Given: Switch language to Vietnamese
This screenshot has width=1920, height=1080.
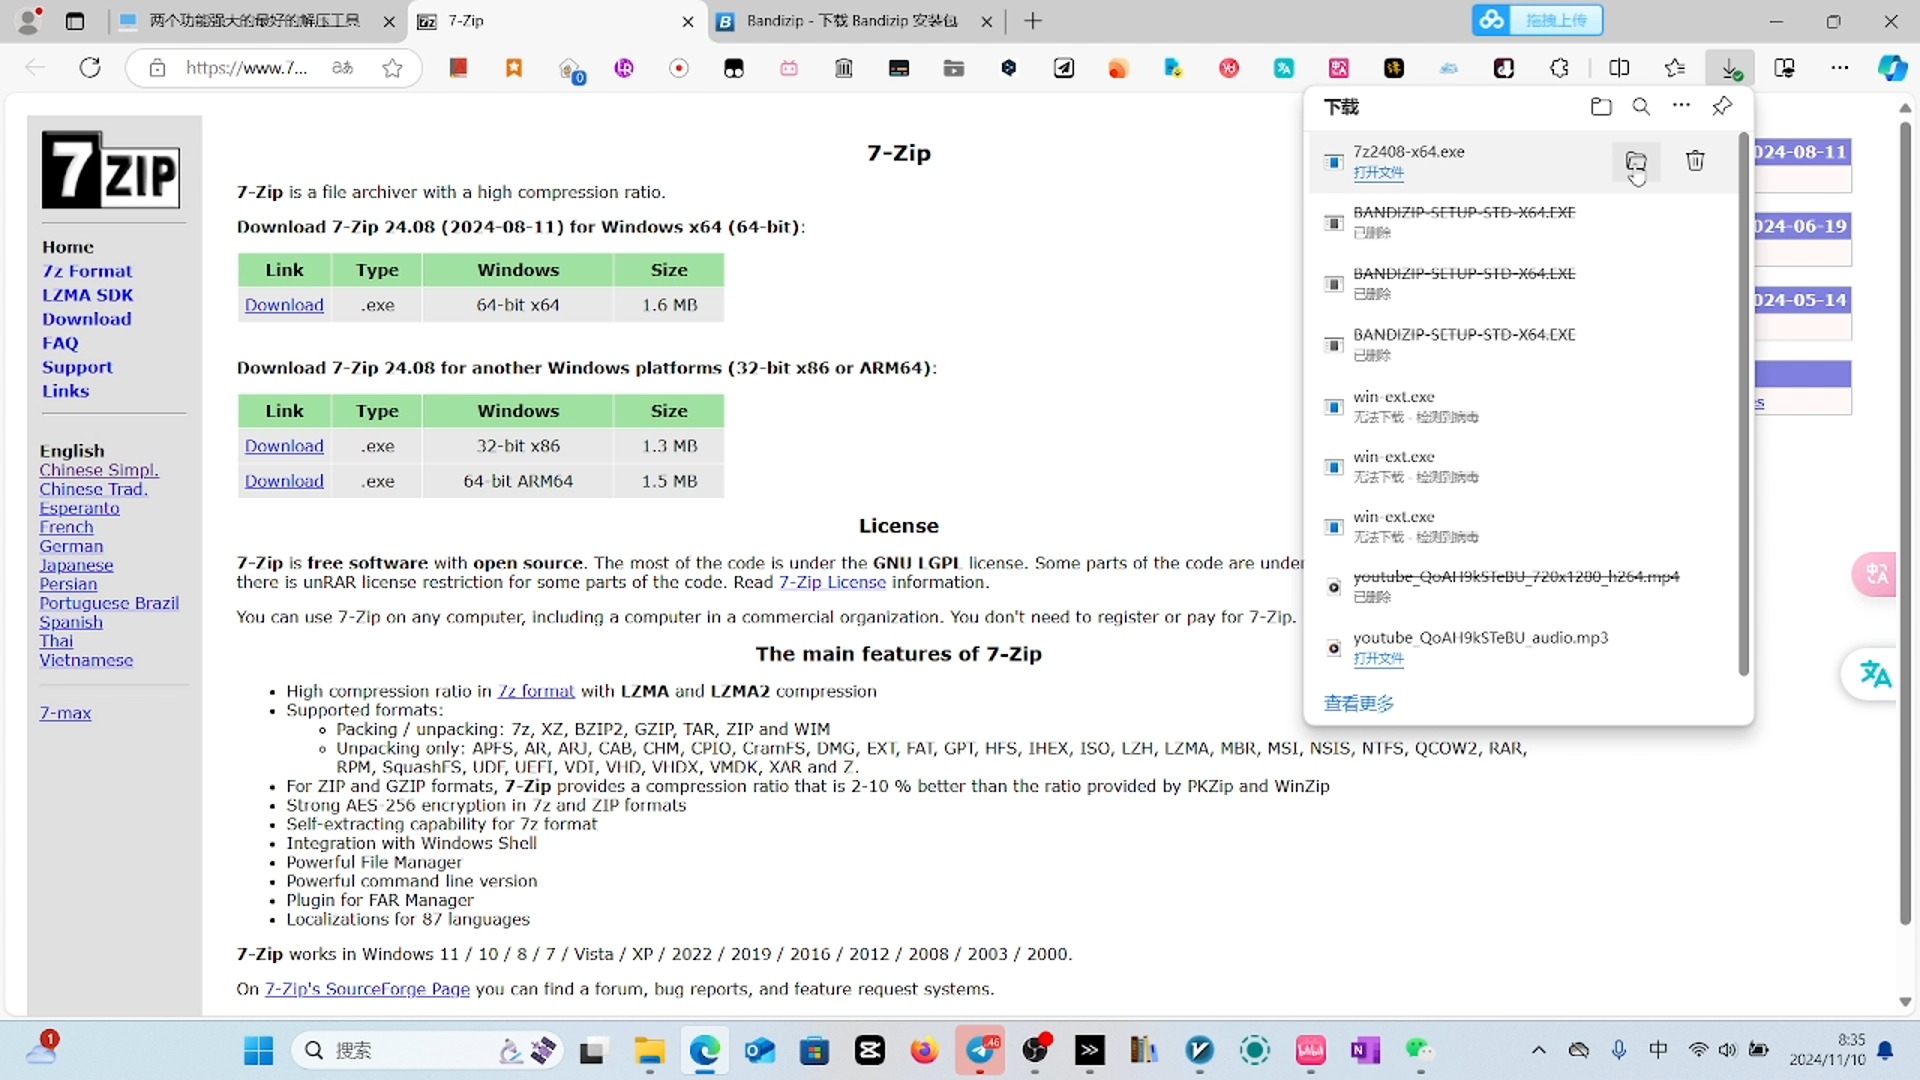Looking at the screenshot, I should (86, 660).
